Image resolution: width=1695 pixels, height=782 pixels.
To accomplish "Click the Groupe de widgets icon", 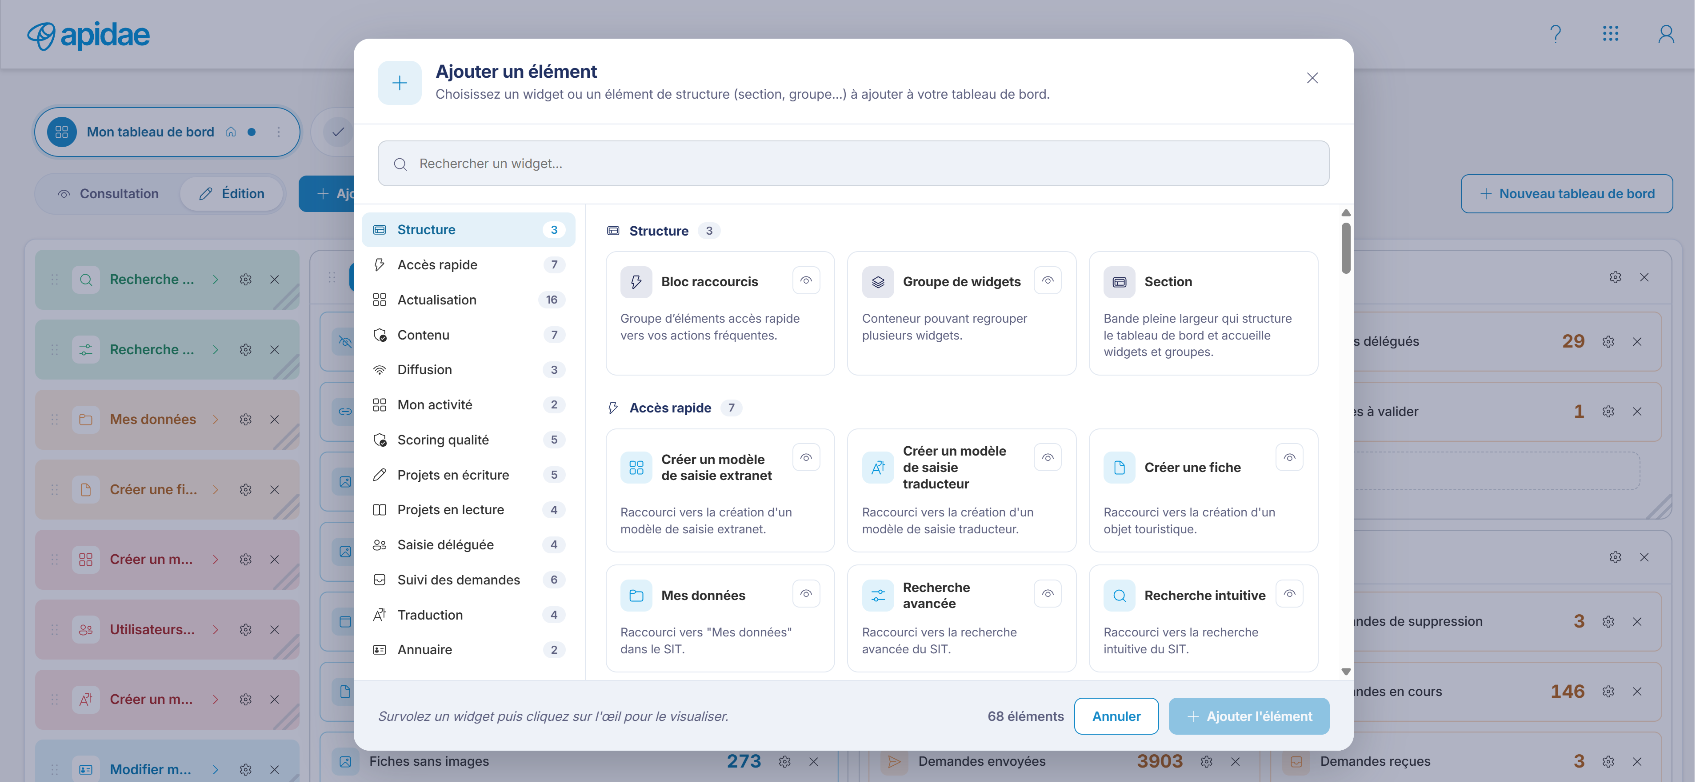I will click(878, 282).
